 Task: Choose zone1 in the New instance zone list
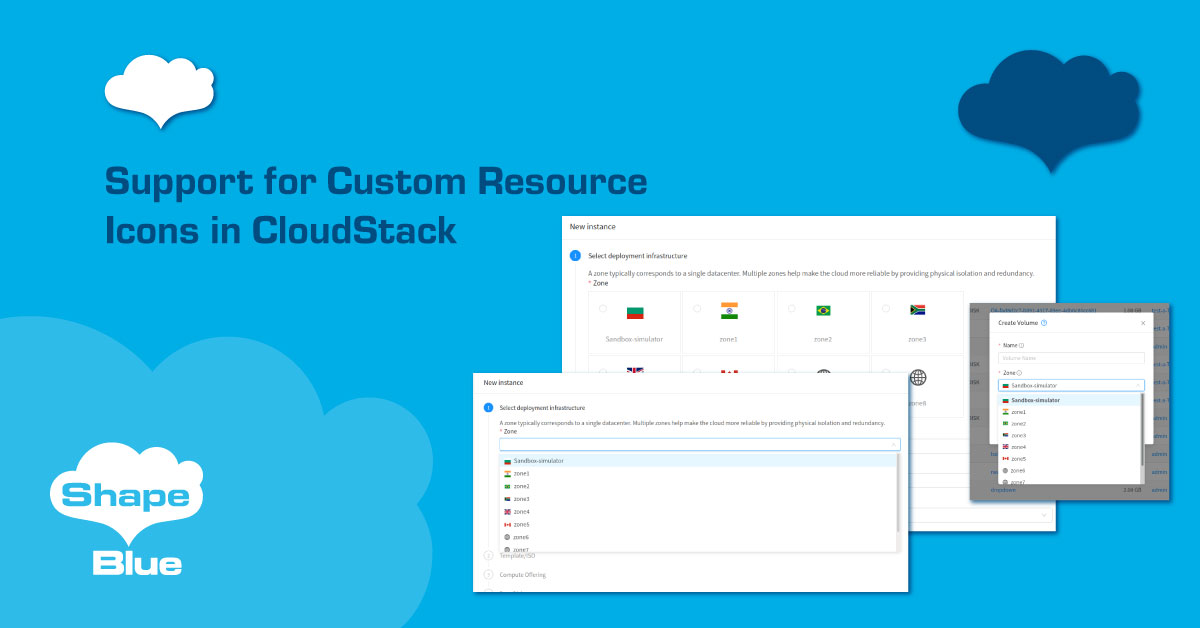tap(699, 473)
